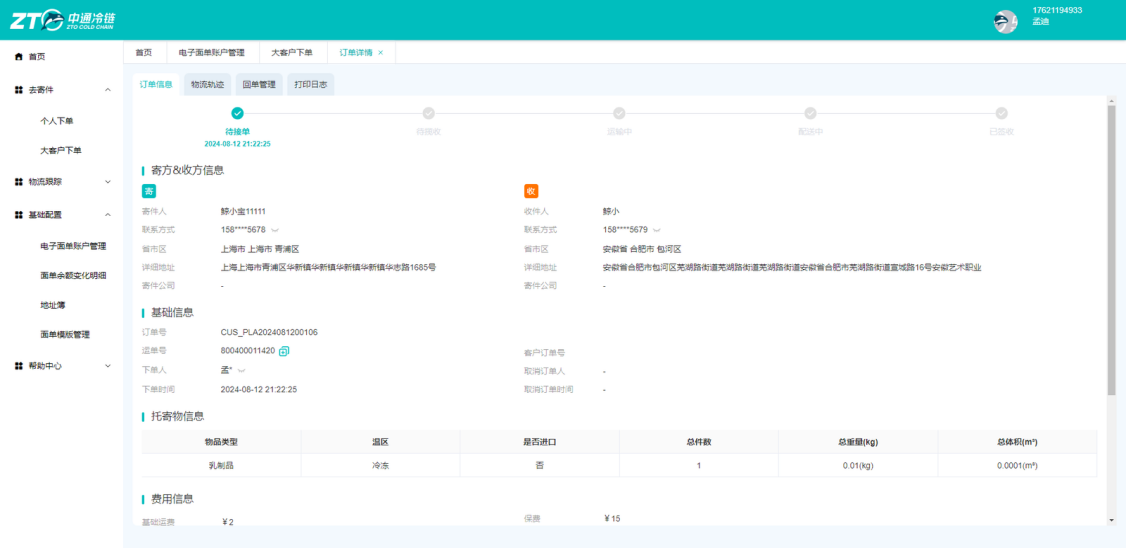Reveal the full 下单人 name
This screenshot has width=1126, height=548.
[241, 371]
